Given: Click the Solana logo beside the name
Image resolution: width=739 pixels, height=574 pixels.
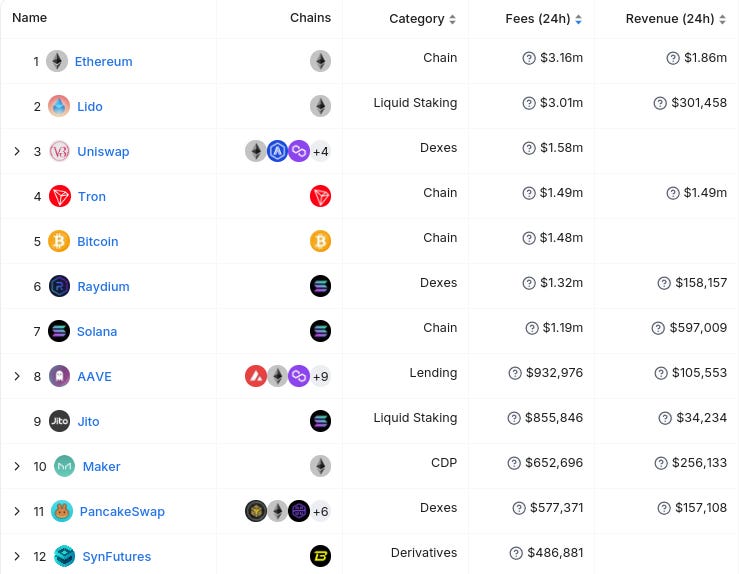Looking at the screenshot, I should point(59,331).
